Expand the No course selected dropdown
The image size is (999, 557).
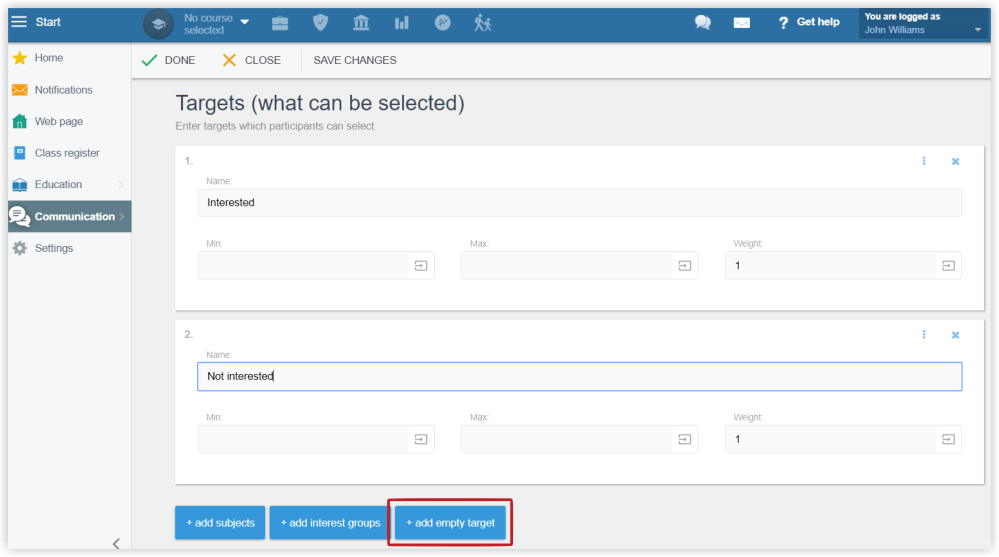[x=216, y=24]
